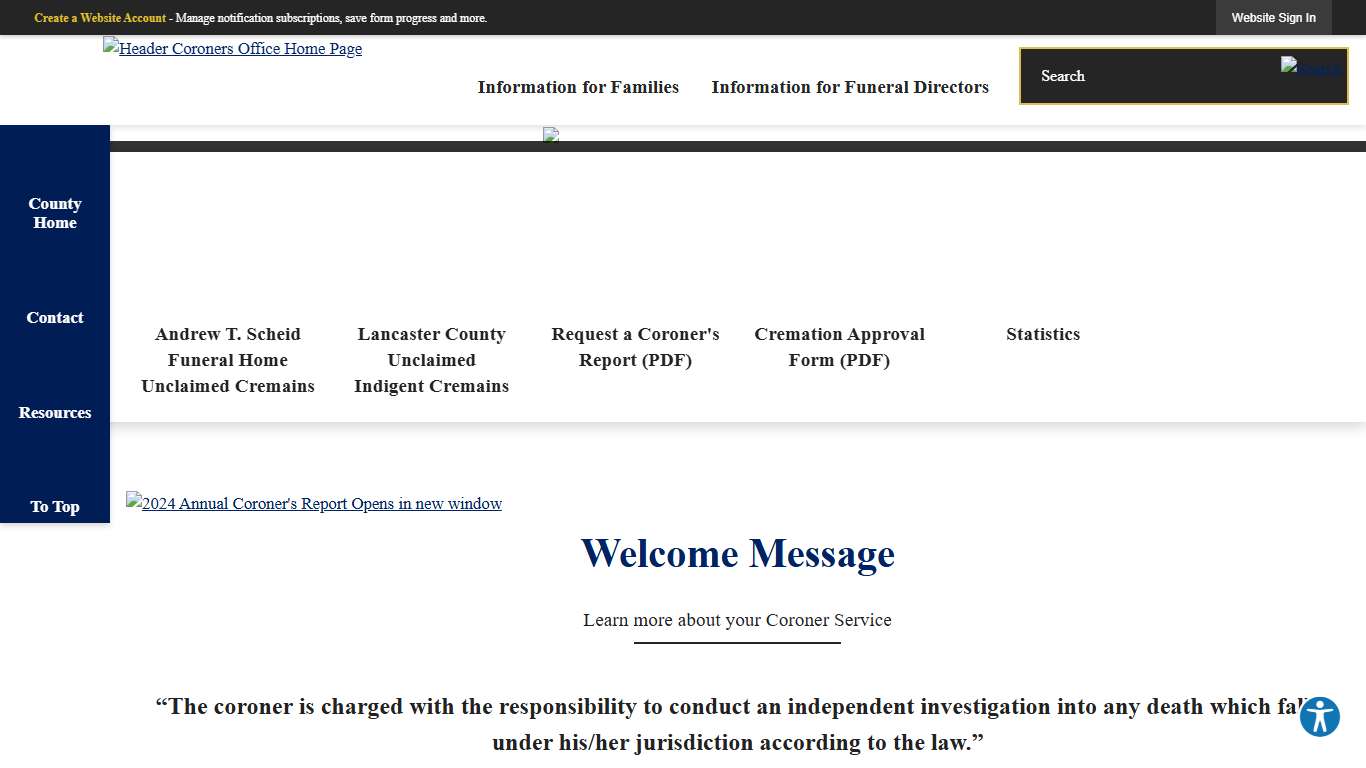View the Statistics page link
1366x768 pixels.
[x=1043, y=334]
